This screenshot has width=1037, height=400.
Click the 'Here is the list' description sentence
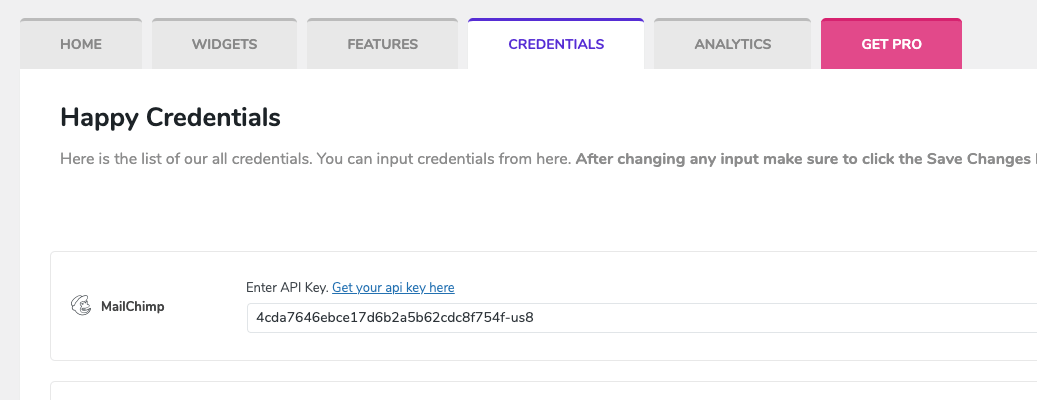[x=187, y=159]
